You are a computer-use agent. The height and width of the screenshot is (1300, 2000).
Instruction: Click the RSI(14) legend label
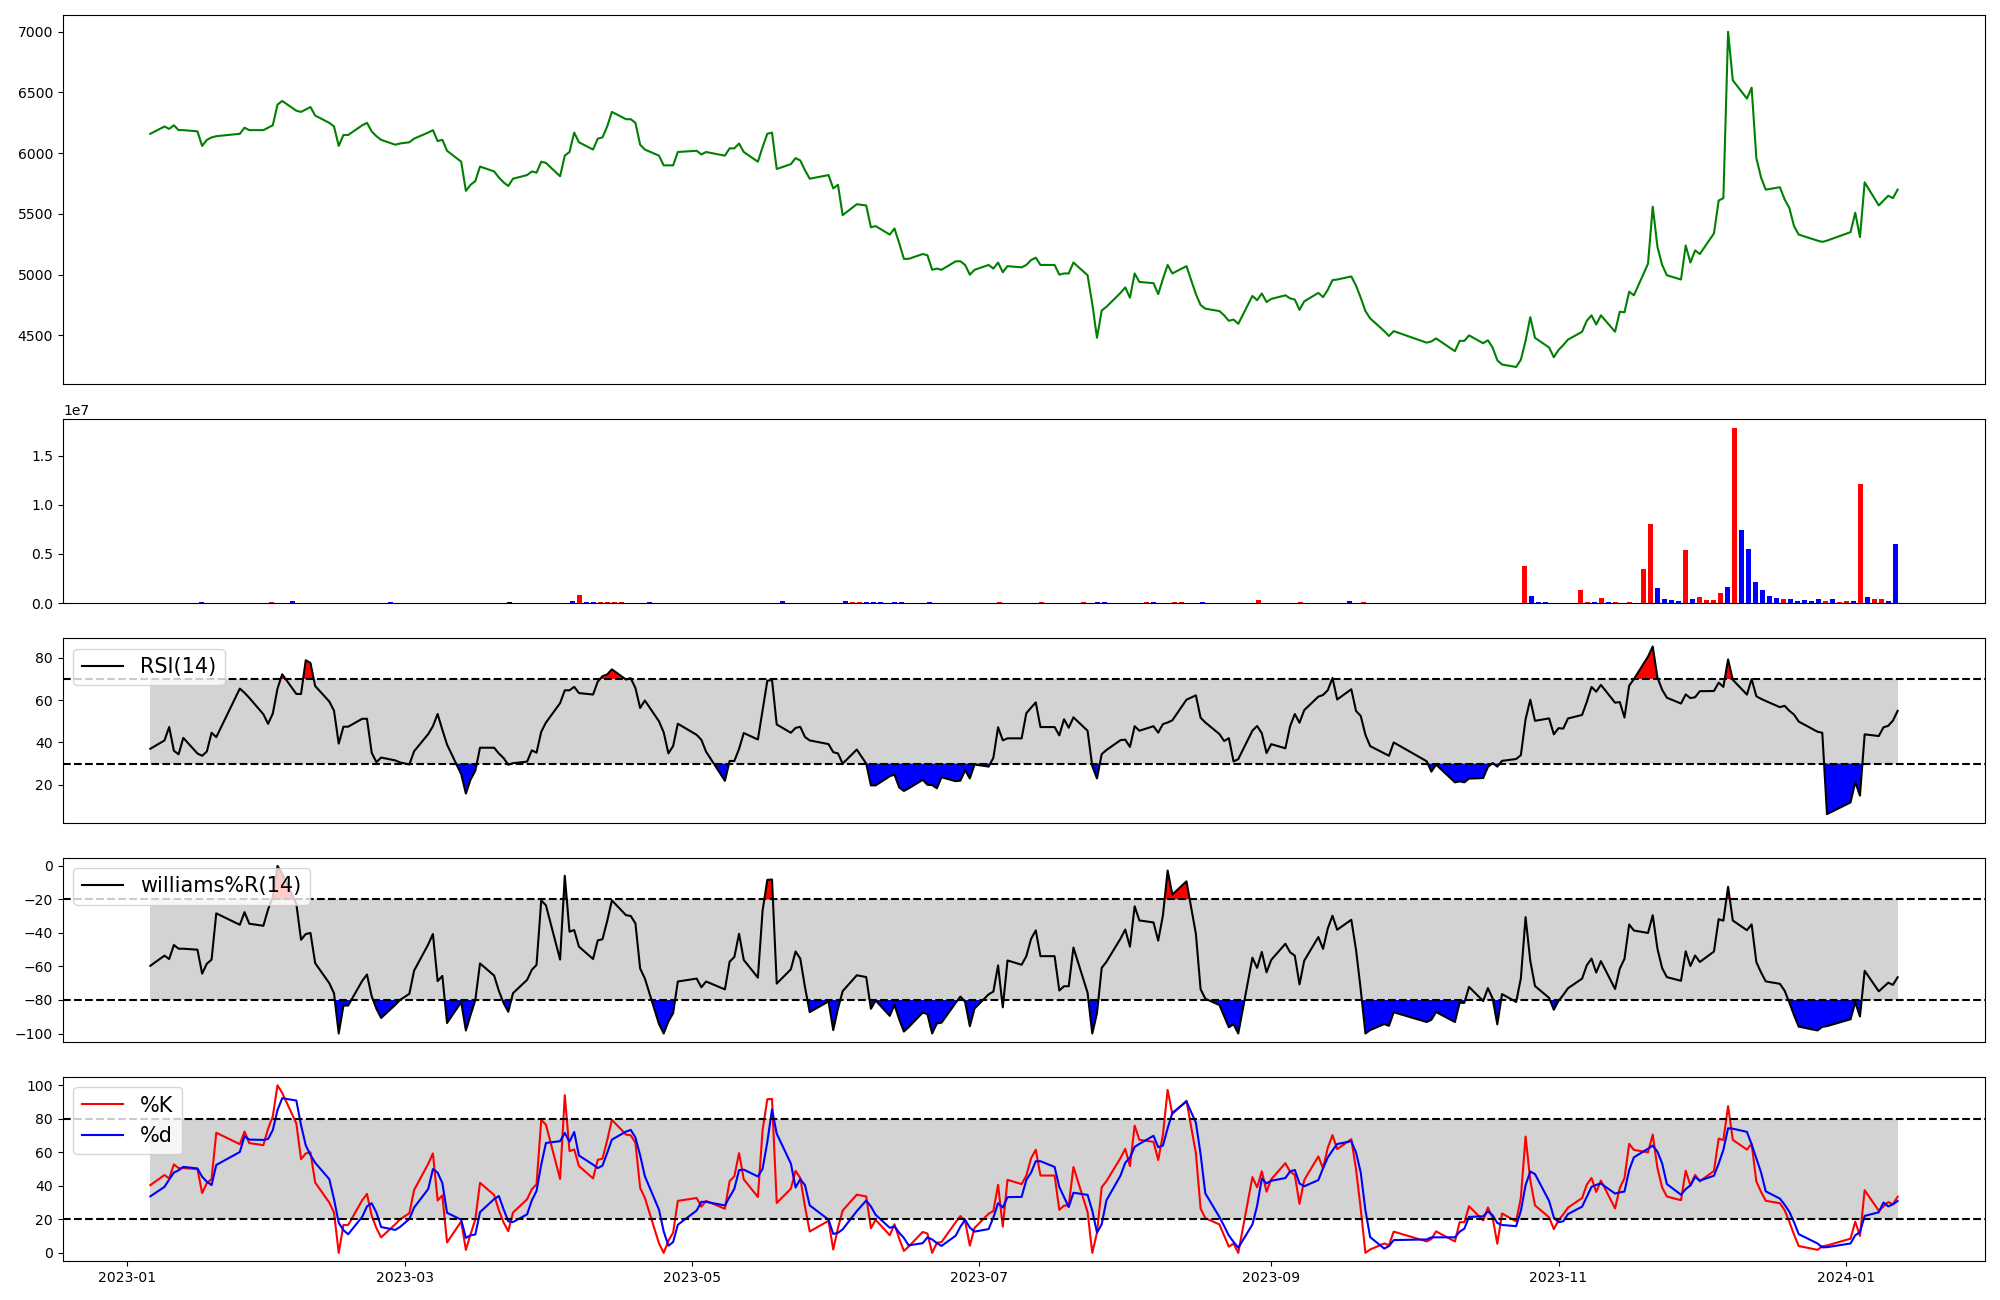pyautogui.click(x=177, y=666)
